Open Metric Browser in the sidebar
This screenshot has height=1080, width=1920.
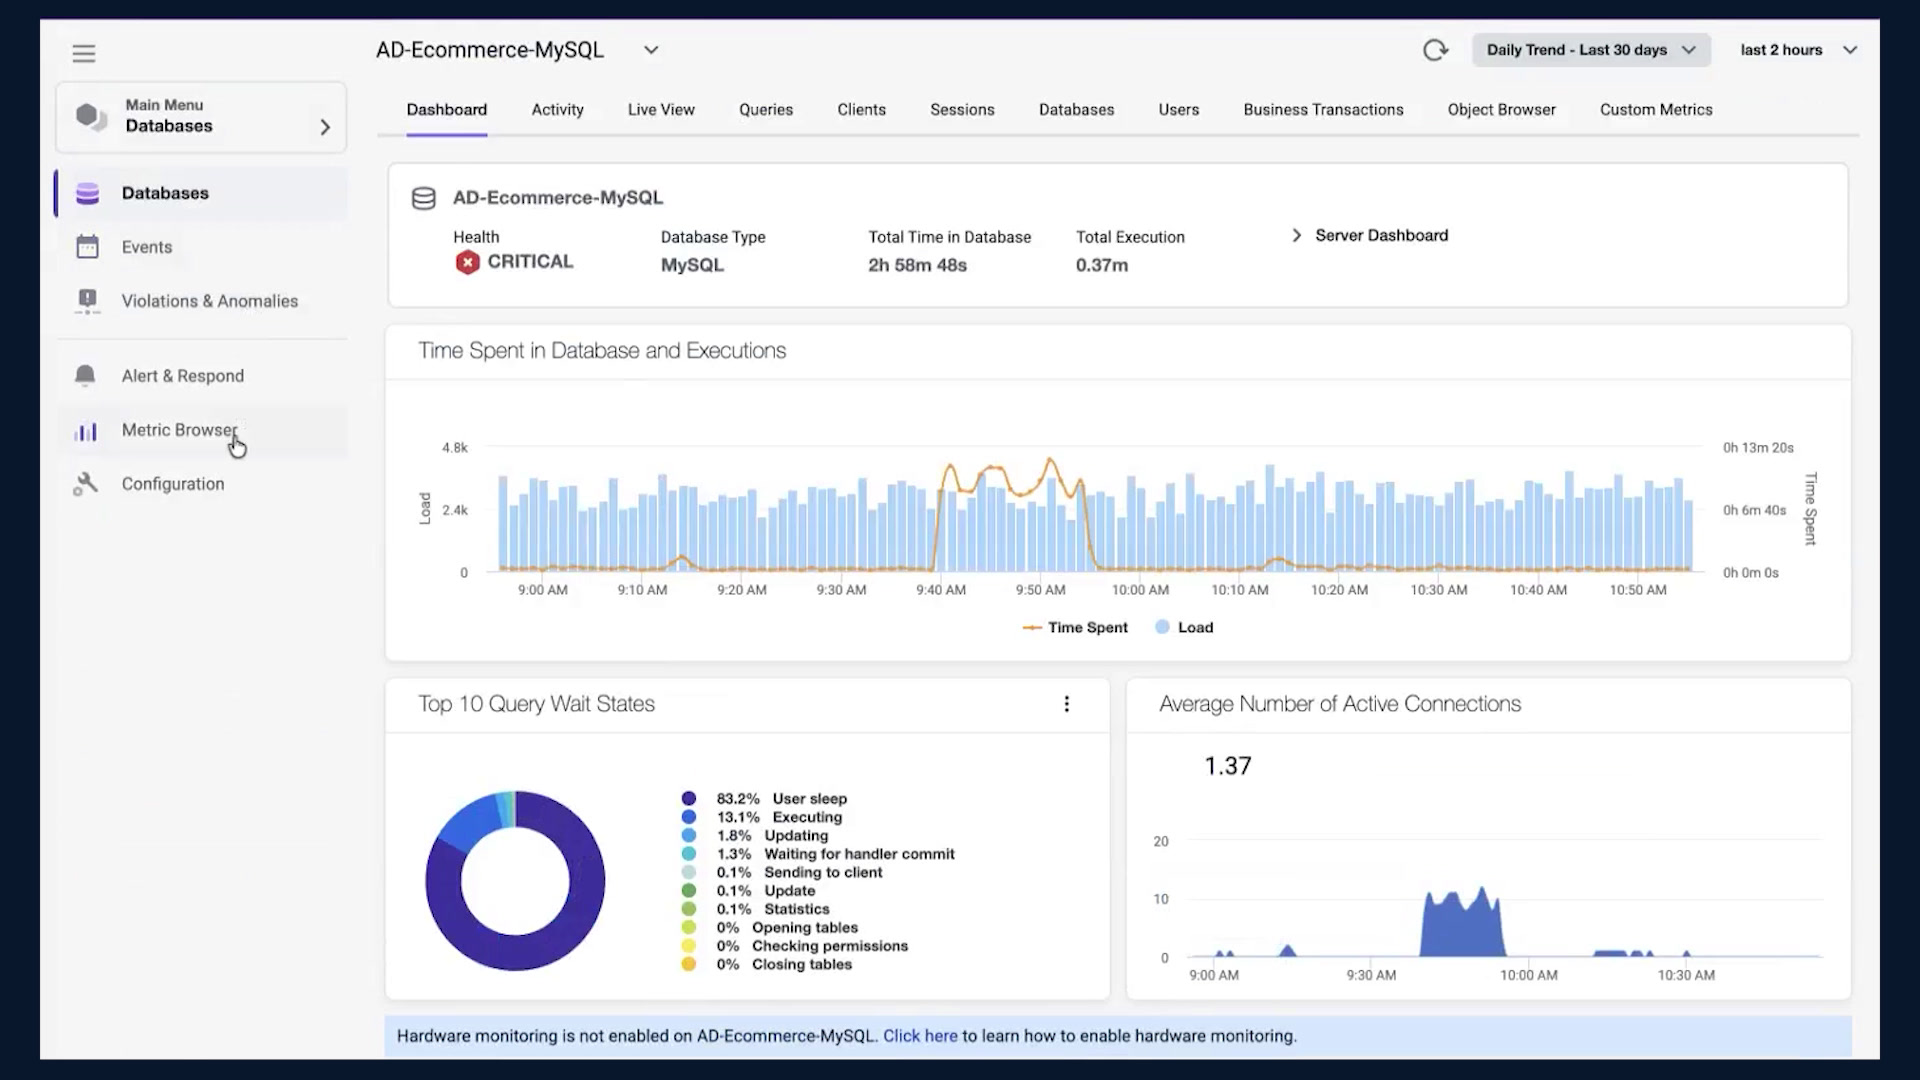[201, 430]
